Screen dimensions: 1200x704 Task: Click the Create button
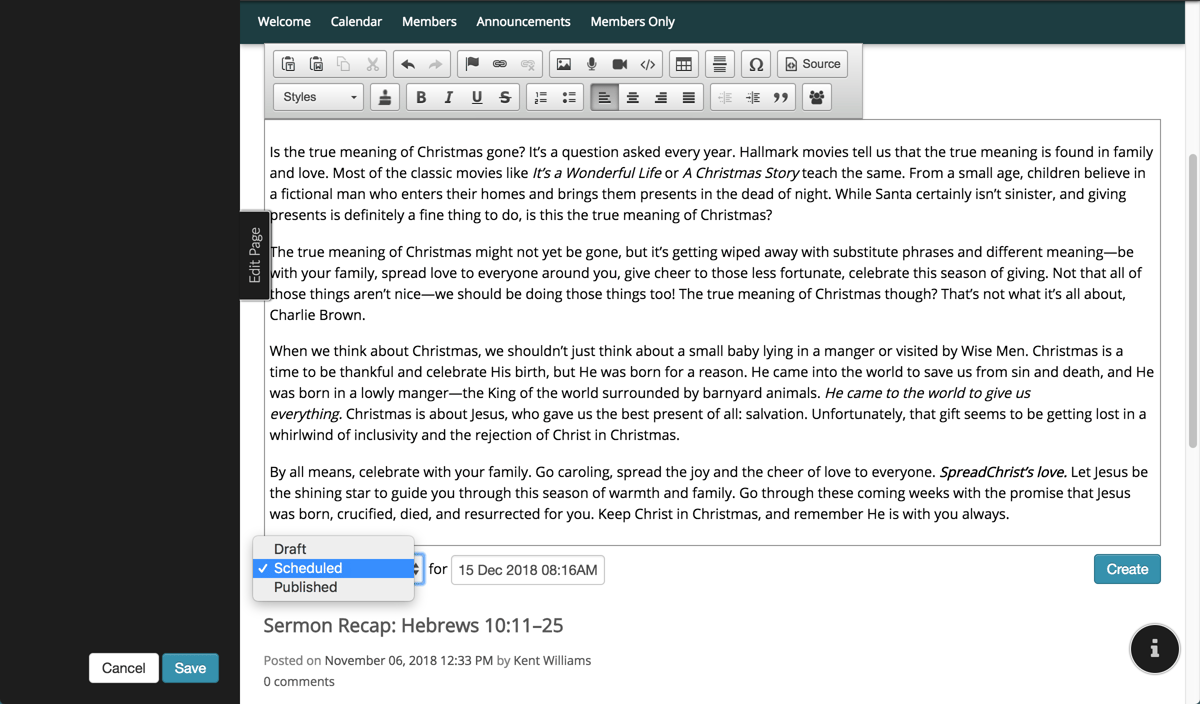coord(1127,569)
